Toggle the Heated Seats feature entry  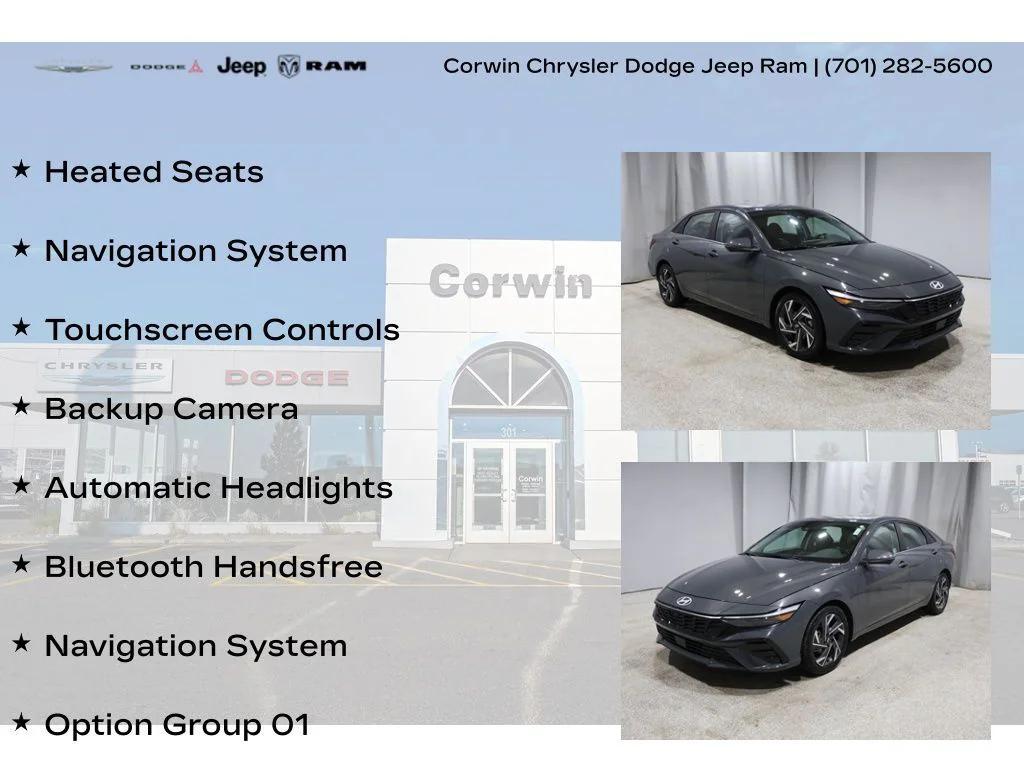point(153,172)
